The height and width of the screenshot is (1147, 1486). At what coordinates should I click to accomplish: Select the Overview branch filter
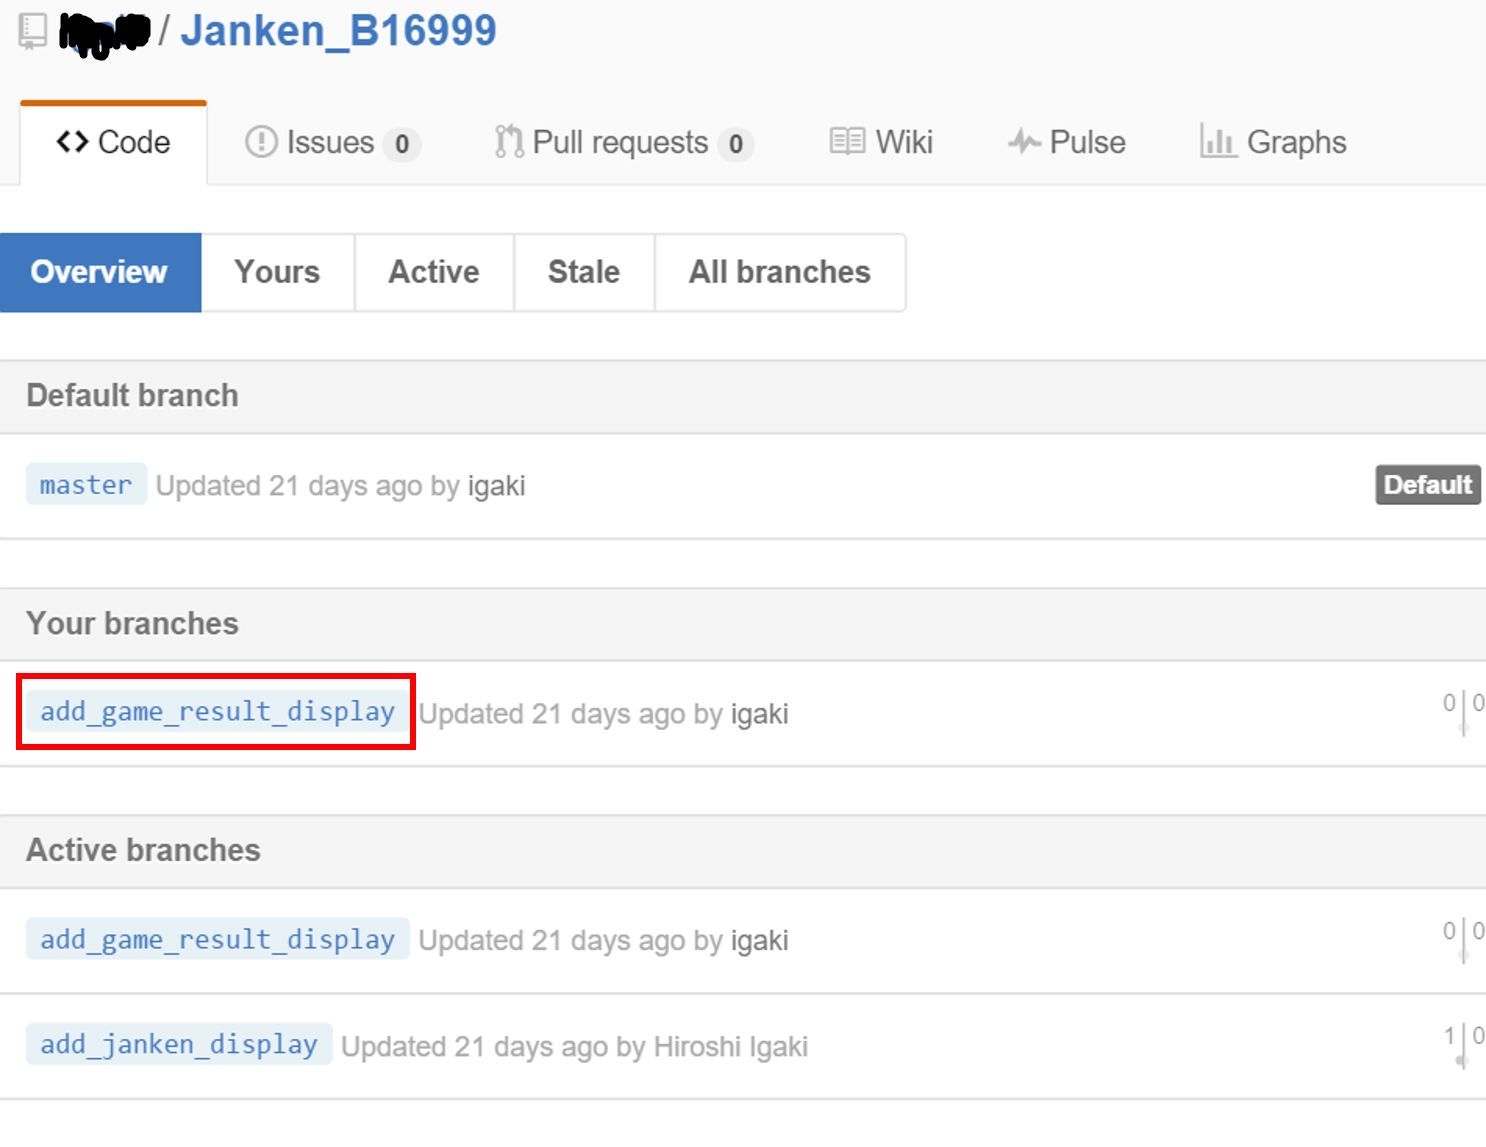point(100,272)
